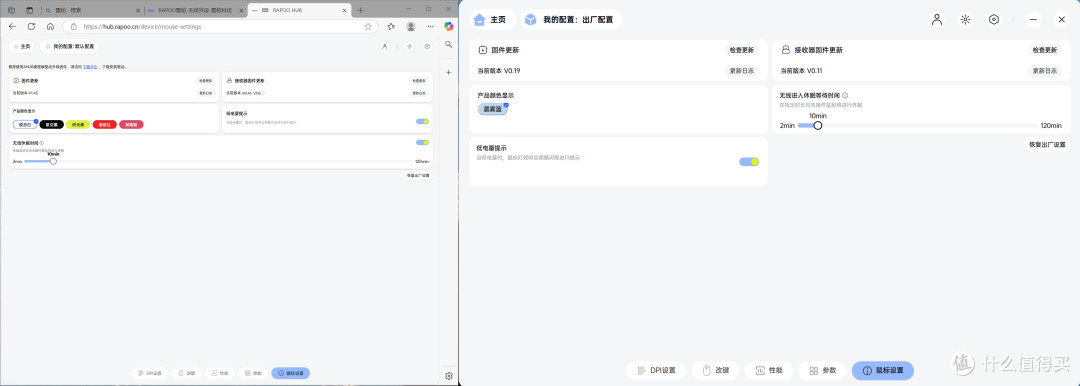The width and height of the screenshot is (1080, 386).
Task: Select the pink color chip in web page
Action: (131, 125)
